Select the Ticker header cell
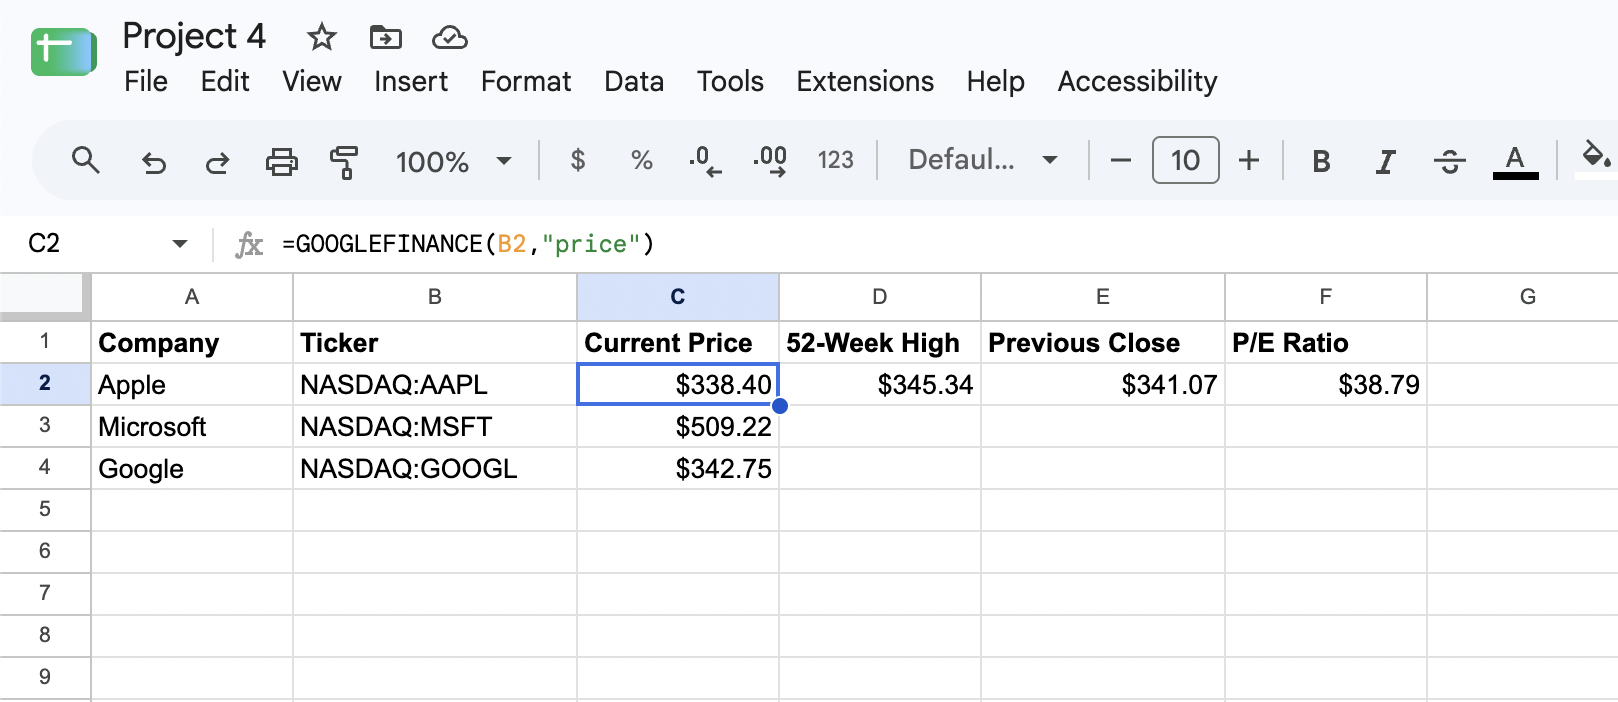1618x702 pixels. tap(435, 342)
